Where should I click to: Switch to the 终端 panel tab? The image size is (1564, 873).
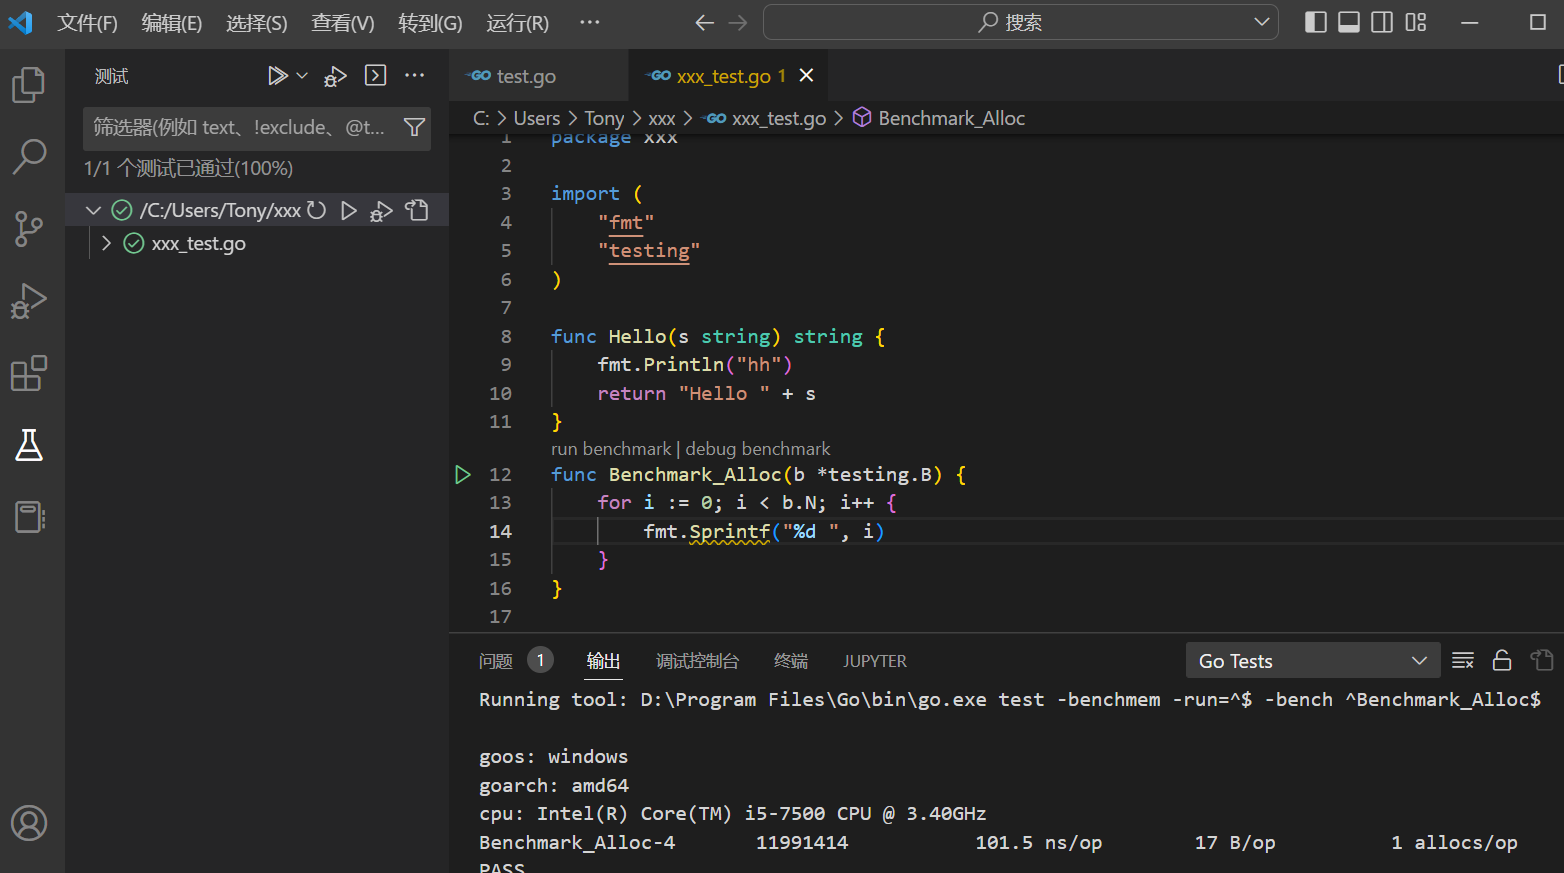(x=790, y=661)
